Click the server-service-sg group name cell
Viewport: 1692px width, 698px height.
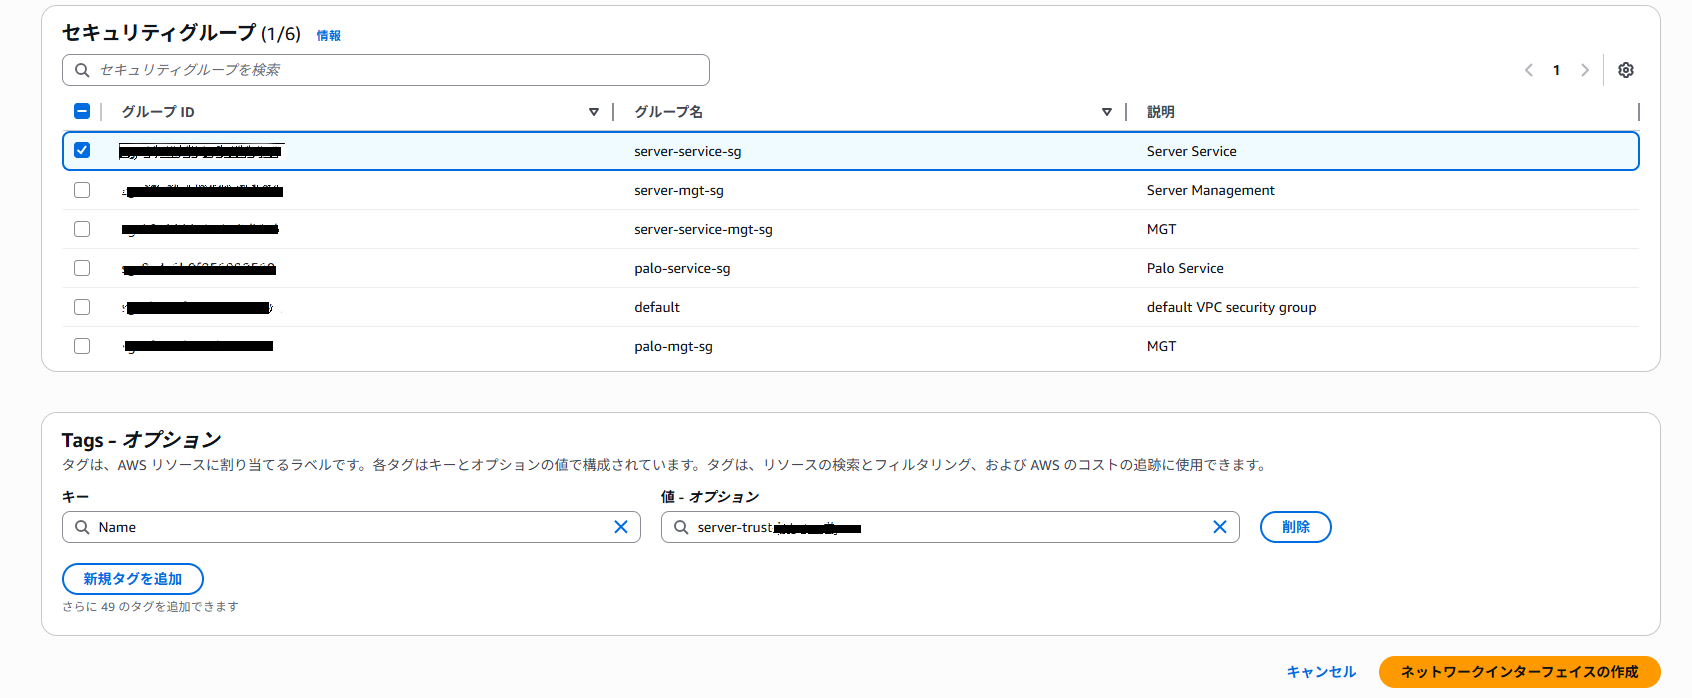pyautogui.click(x=688, y=151)
